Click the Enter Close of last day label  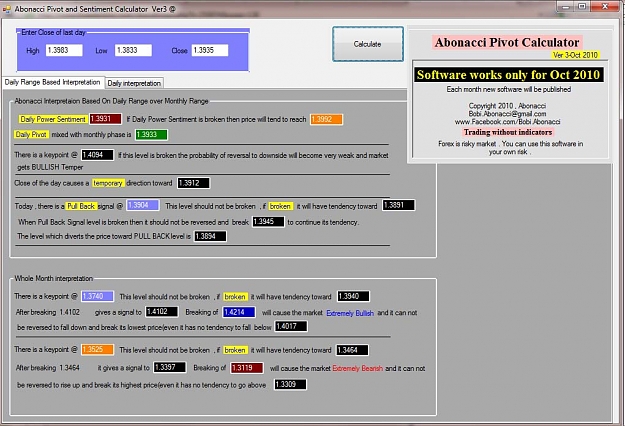53,32
